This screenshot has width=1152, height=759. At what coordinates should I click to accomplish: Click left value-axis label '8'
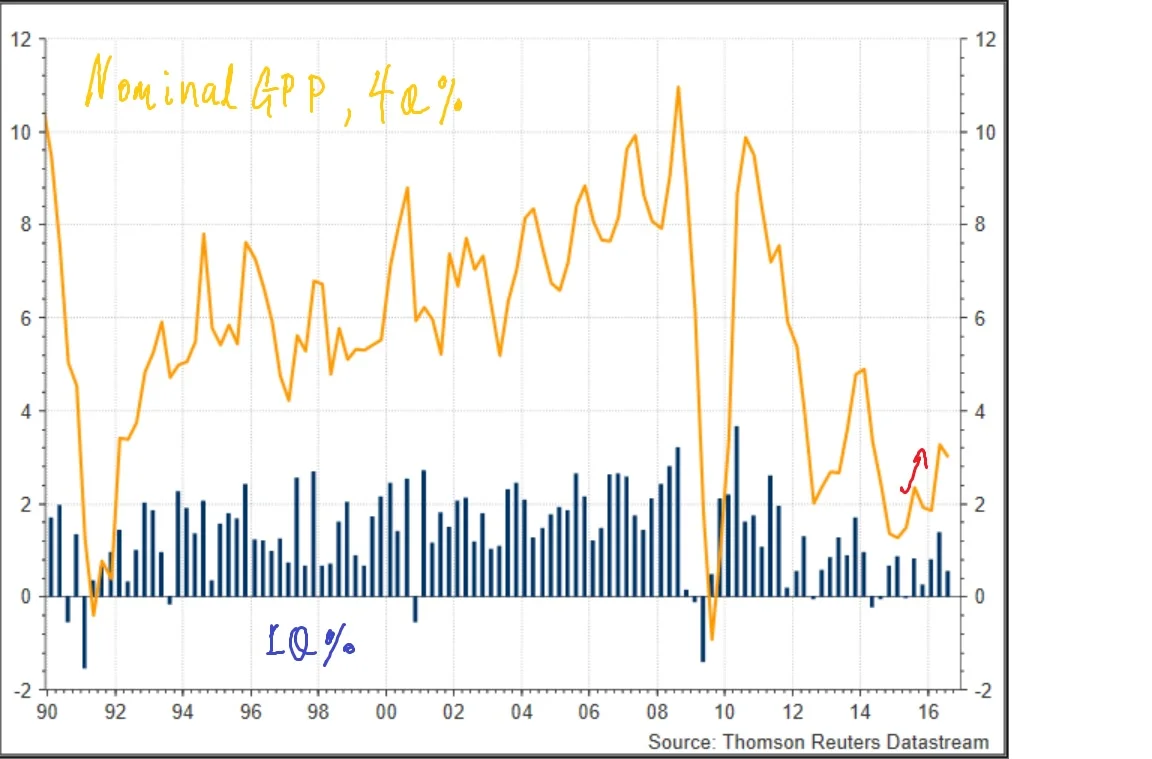click(x=26, y=225)
